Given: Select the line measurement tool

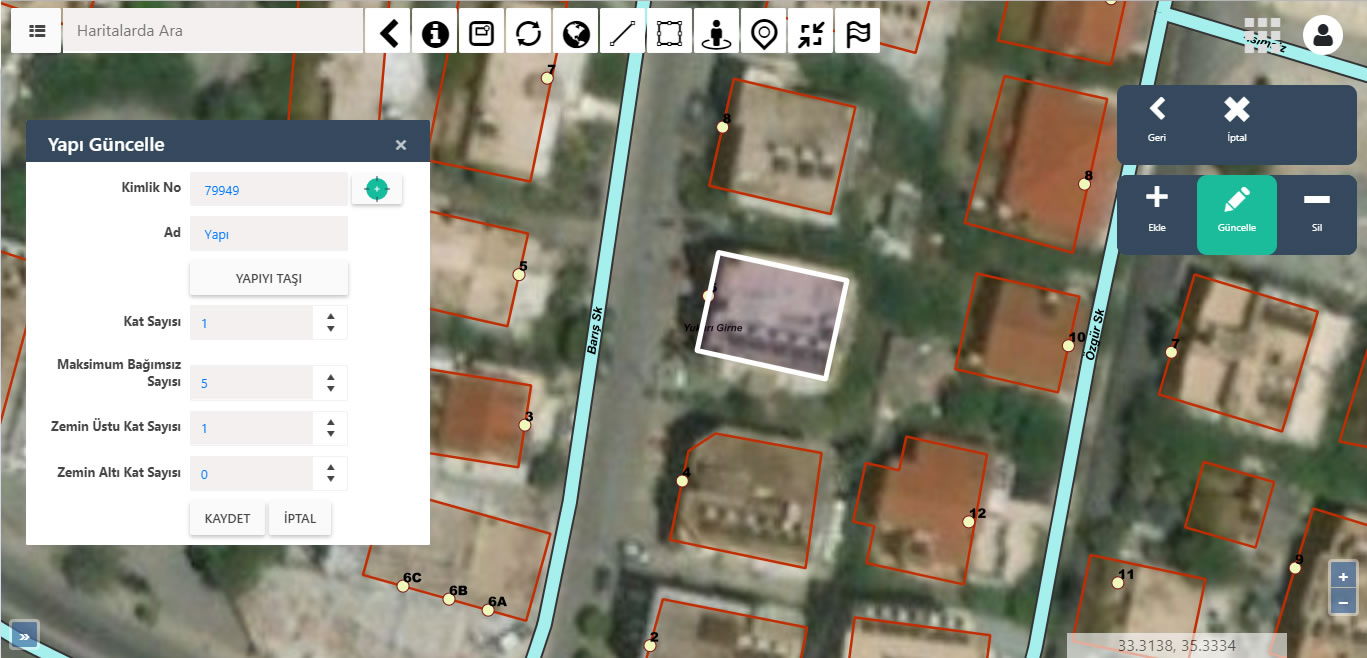Looking at the screenshot, I should [x=623, y=31].
